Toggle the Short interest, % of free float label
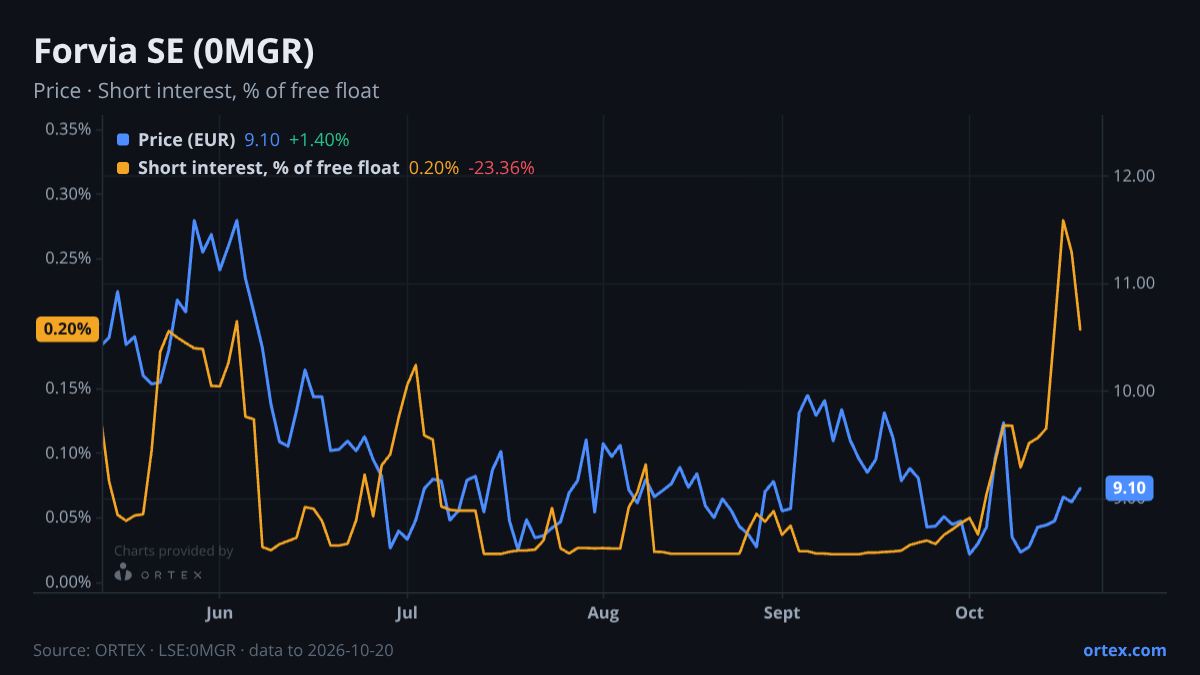This screenshot has height=675, width=1200. pos(269,168)
